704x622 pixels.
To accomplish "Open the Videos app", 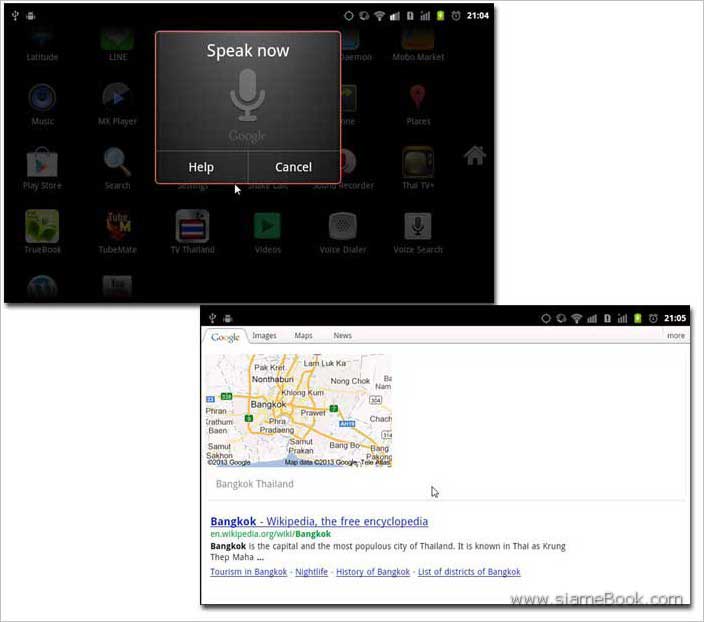I will [x=268, y=232].
